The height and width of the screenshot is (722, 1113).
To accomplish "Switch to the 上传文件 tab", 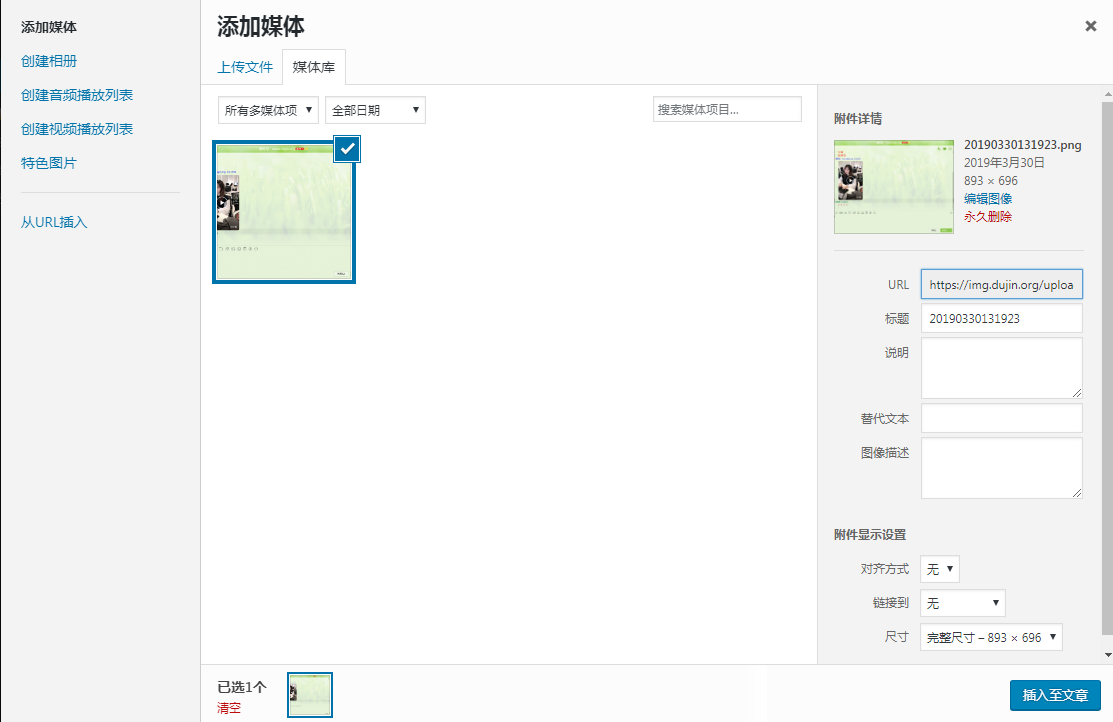I will pos(245,67).
